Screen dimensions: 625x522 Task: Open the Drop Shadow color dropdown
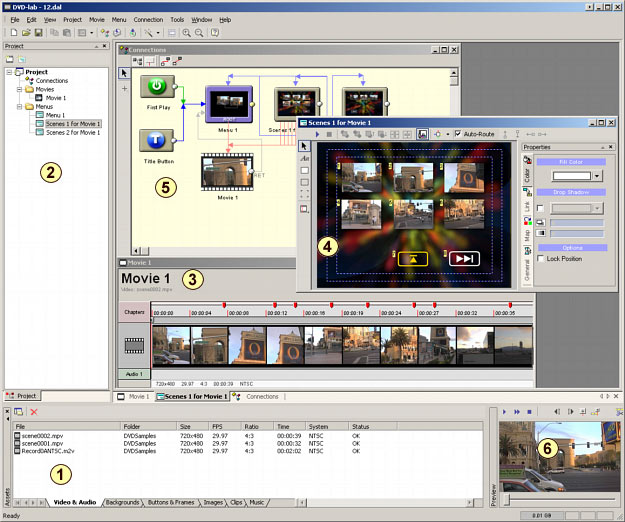click(x=597, y=208)
